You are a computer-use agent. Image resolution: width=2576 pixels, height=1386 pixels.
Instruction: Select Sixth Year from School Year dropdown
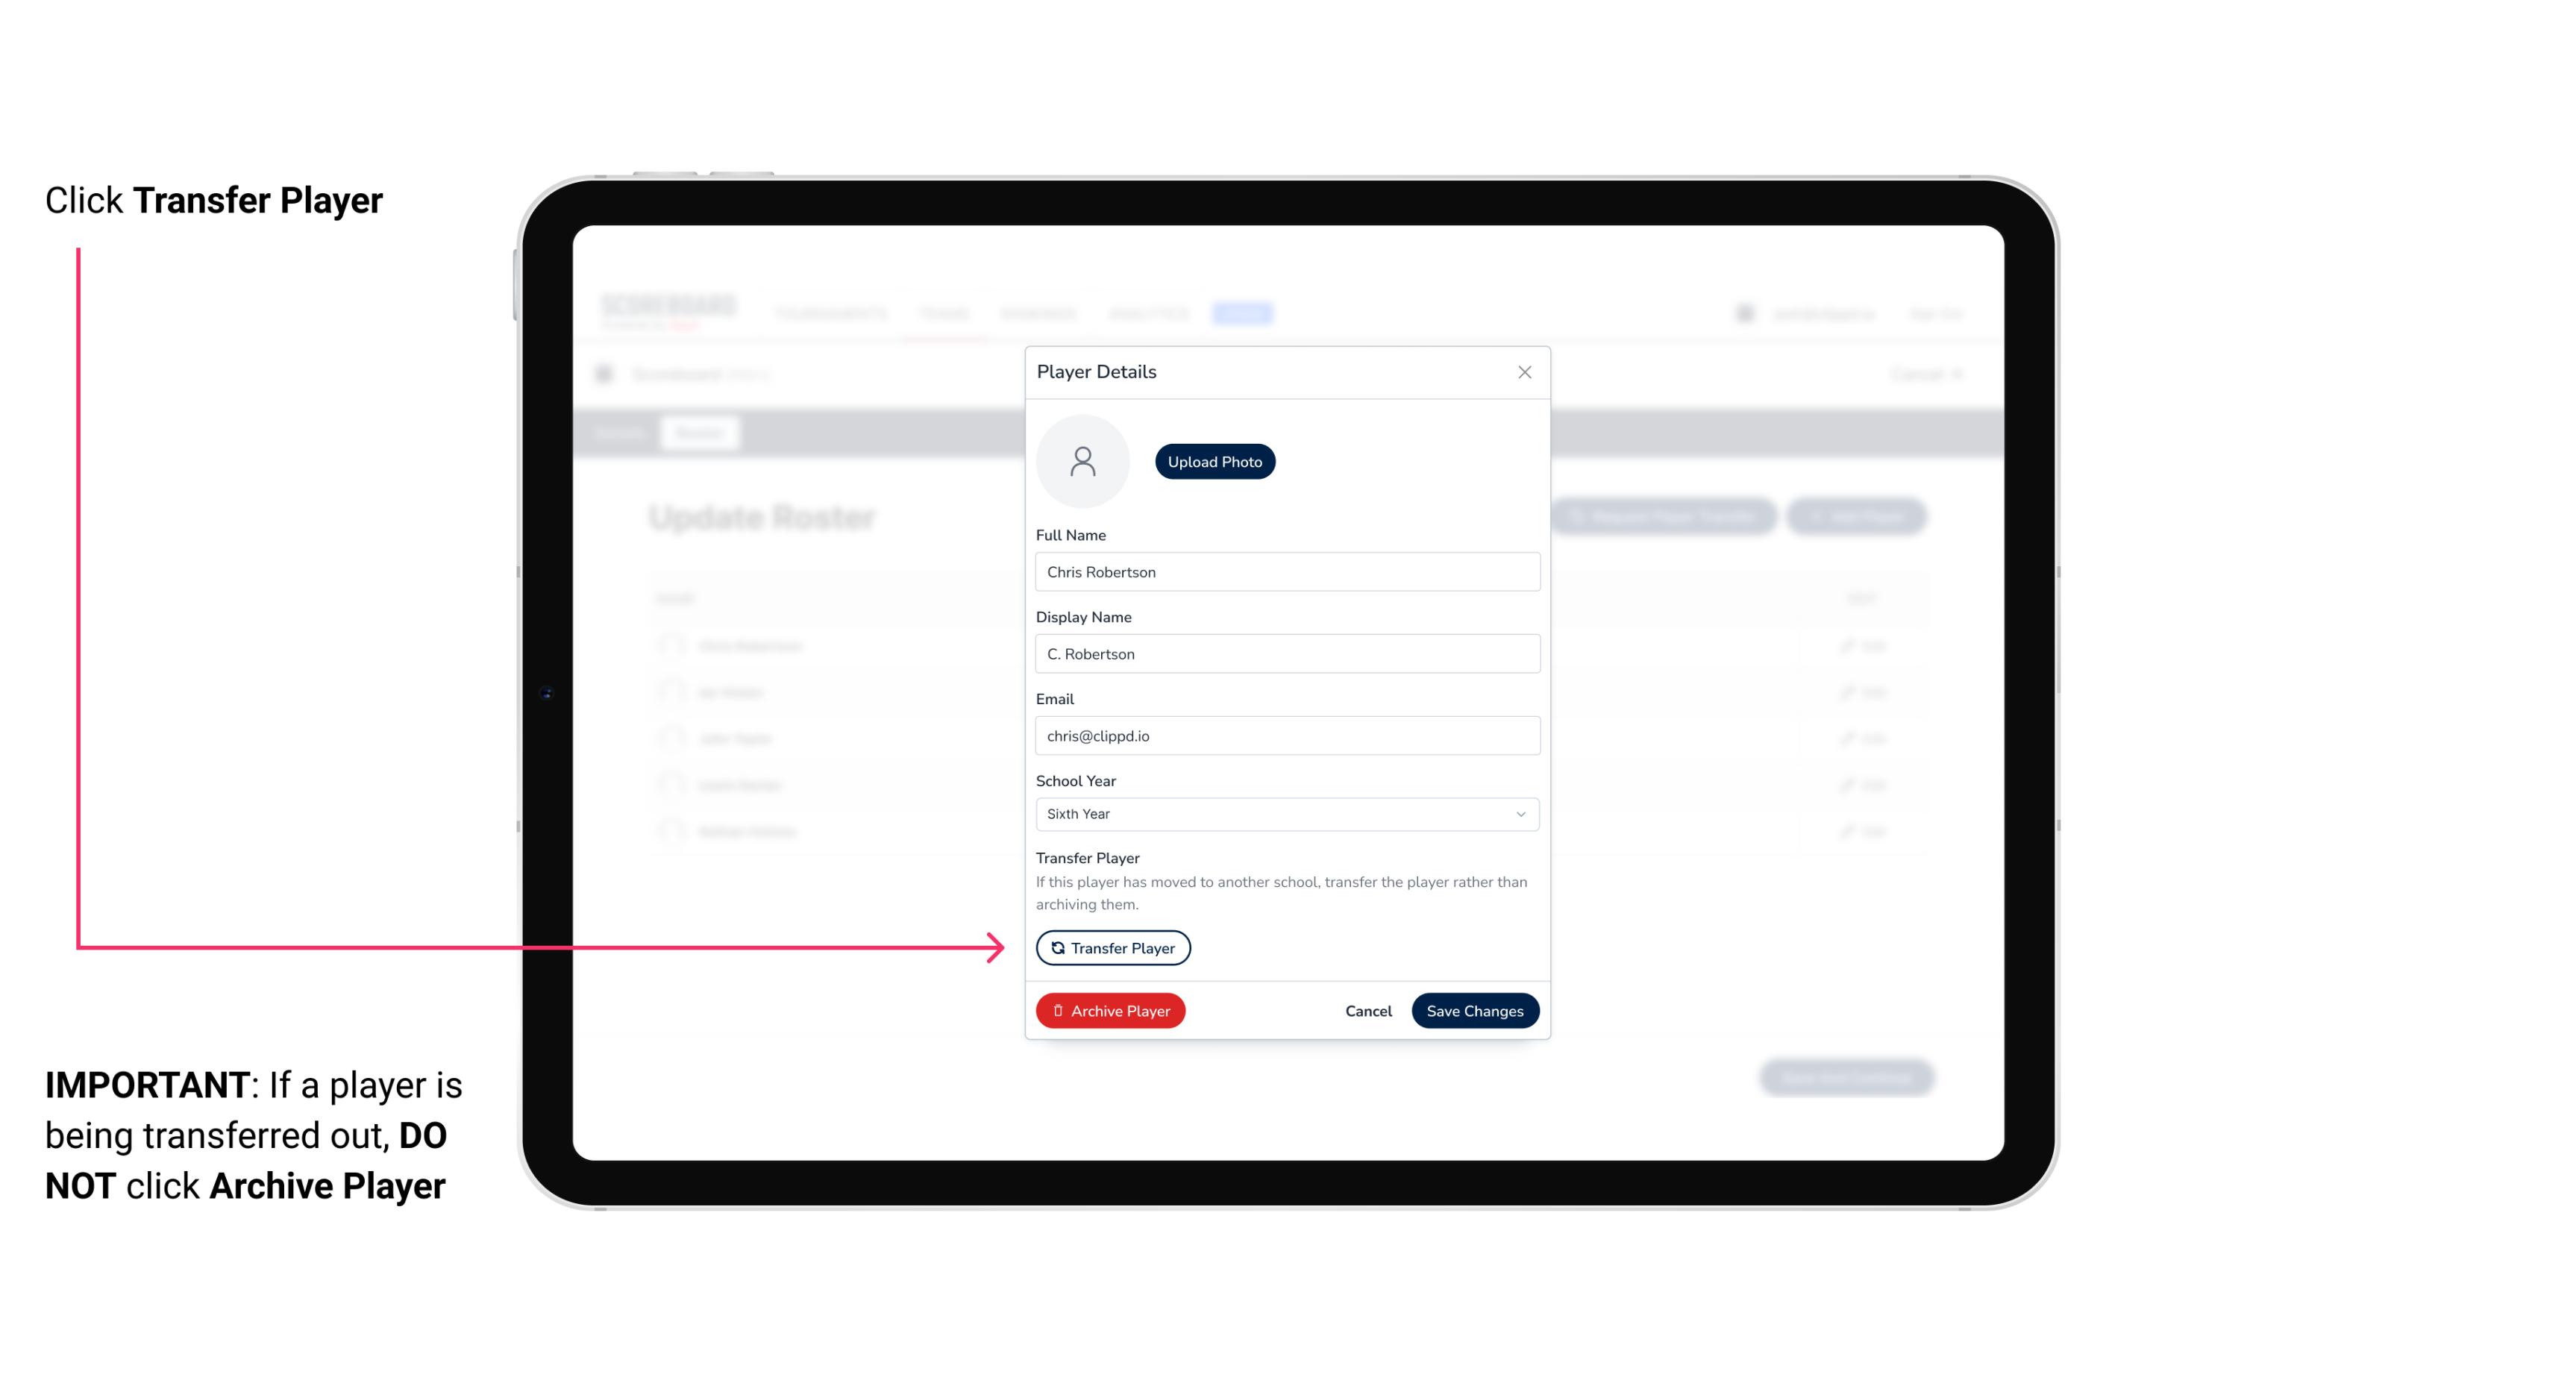[1284, 812]
